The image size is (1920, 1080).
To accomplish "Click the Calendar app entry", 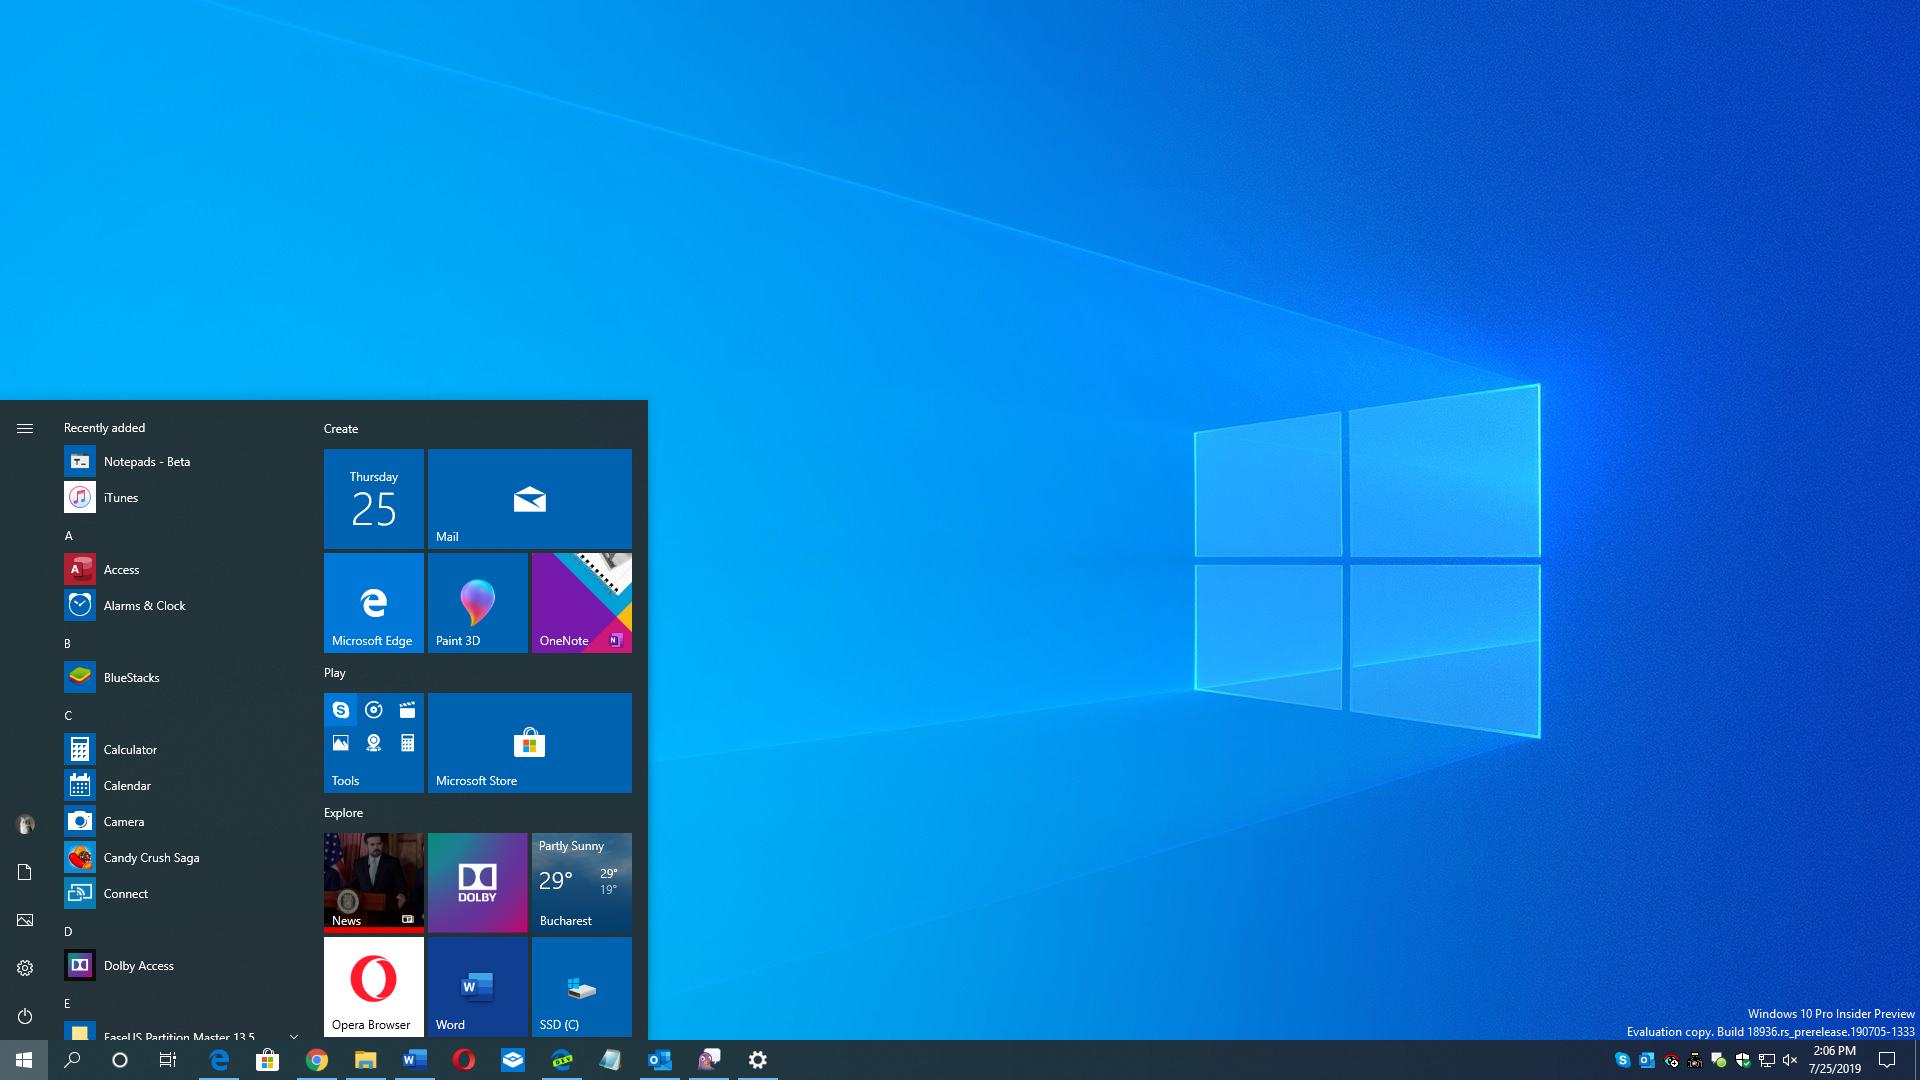I will (127, 785).
